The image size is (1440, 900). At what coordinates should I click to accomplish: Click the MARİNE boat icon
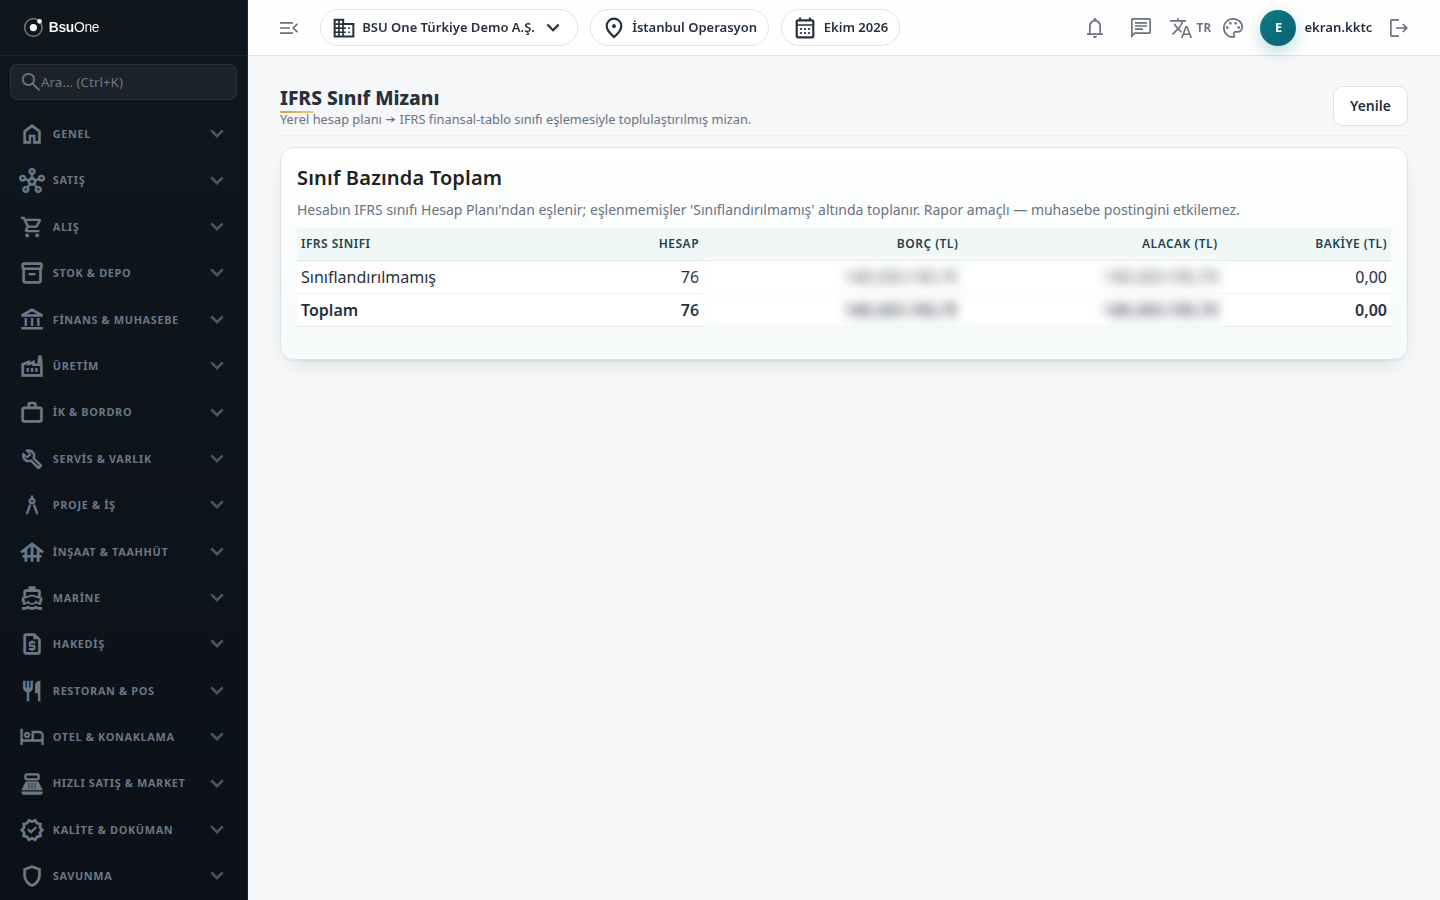pyautogui.click(x=32, y=598)
